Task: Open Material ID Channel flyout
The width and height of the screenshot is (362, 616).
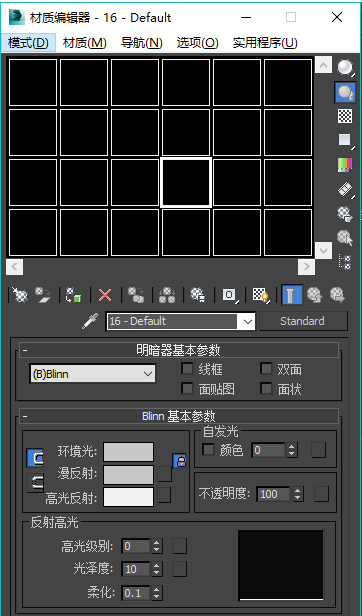Action: point(229,295)
